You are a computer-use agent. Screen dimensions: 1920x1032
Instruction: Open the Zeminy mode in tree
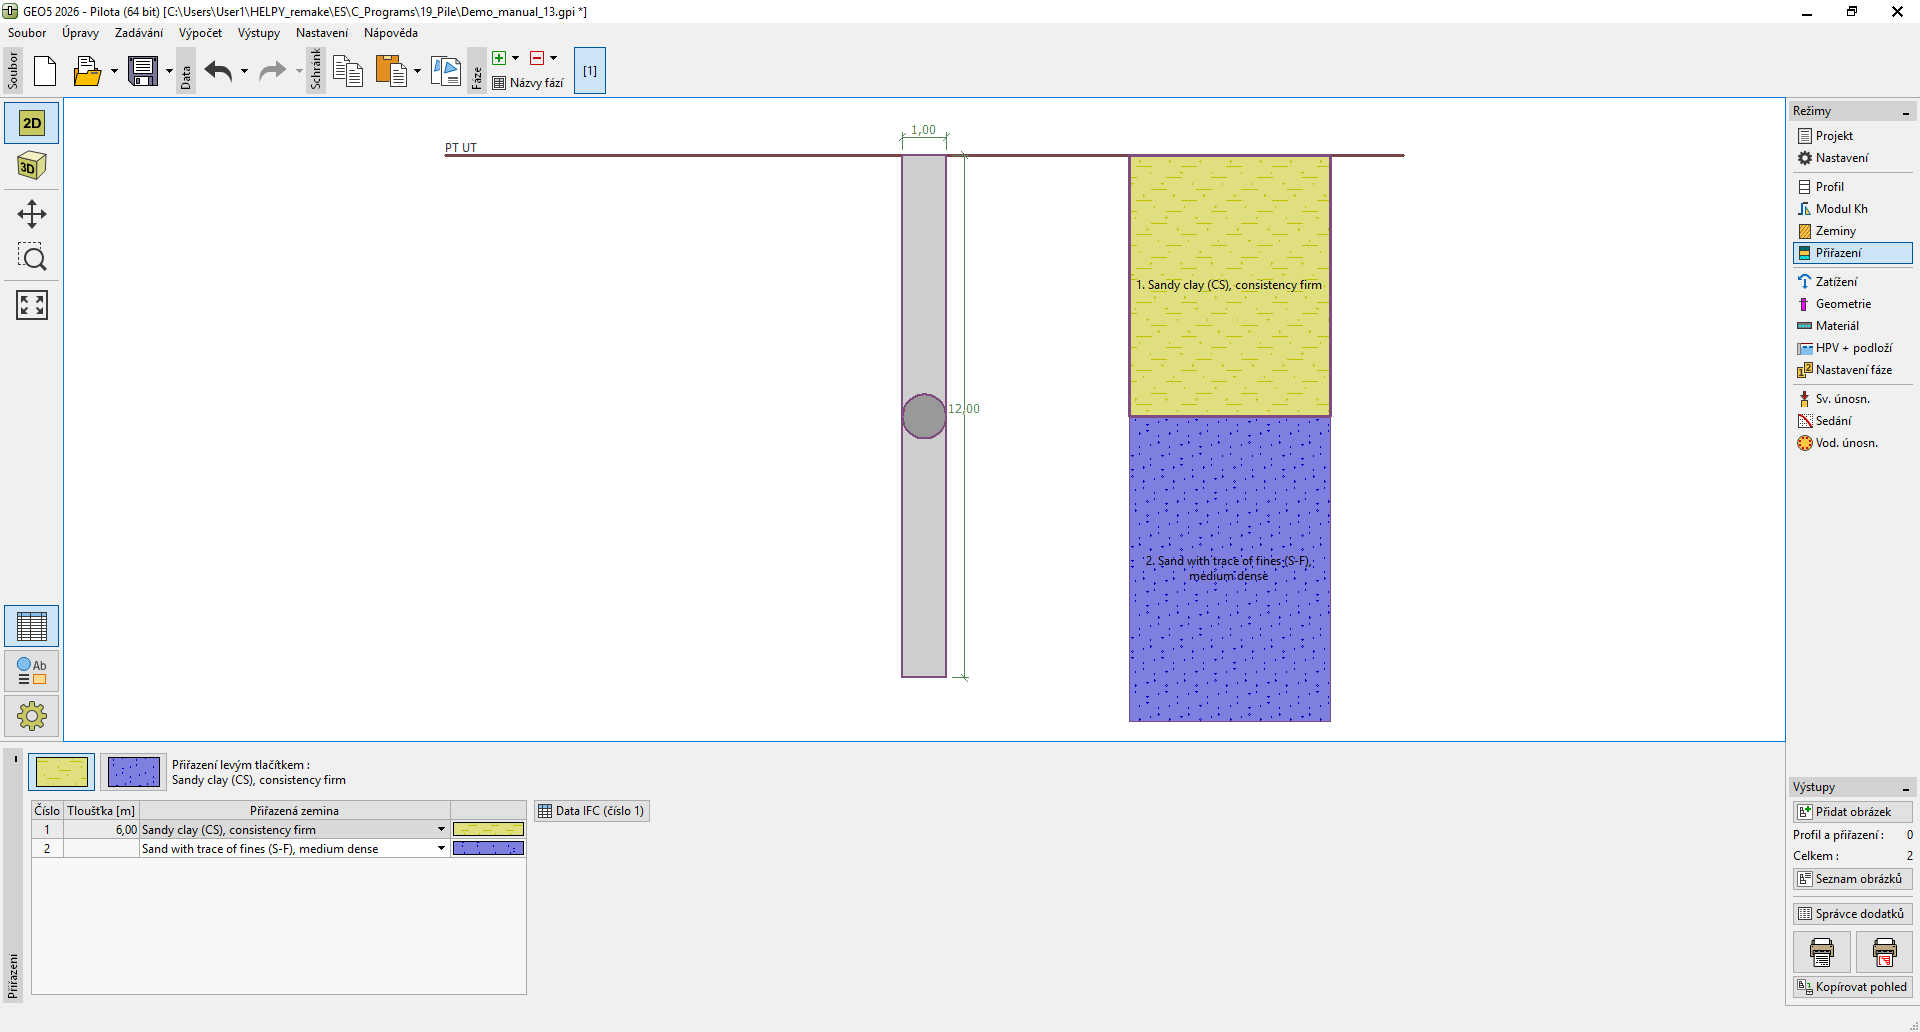[x=1835, y=231]
